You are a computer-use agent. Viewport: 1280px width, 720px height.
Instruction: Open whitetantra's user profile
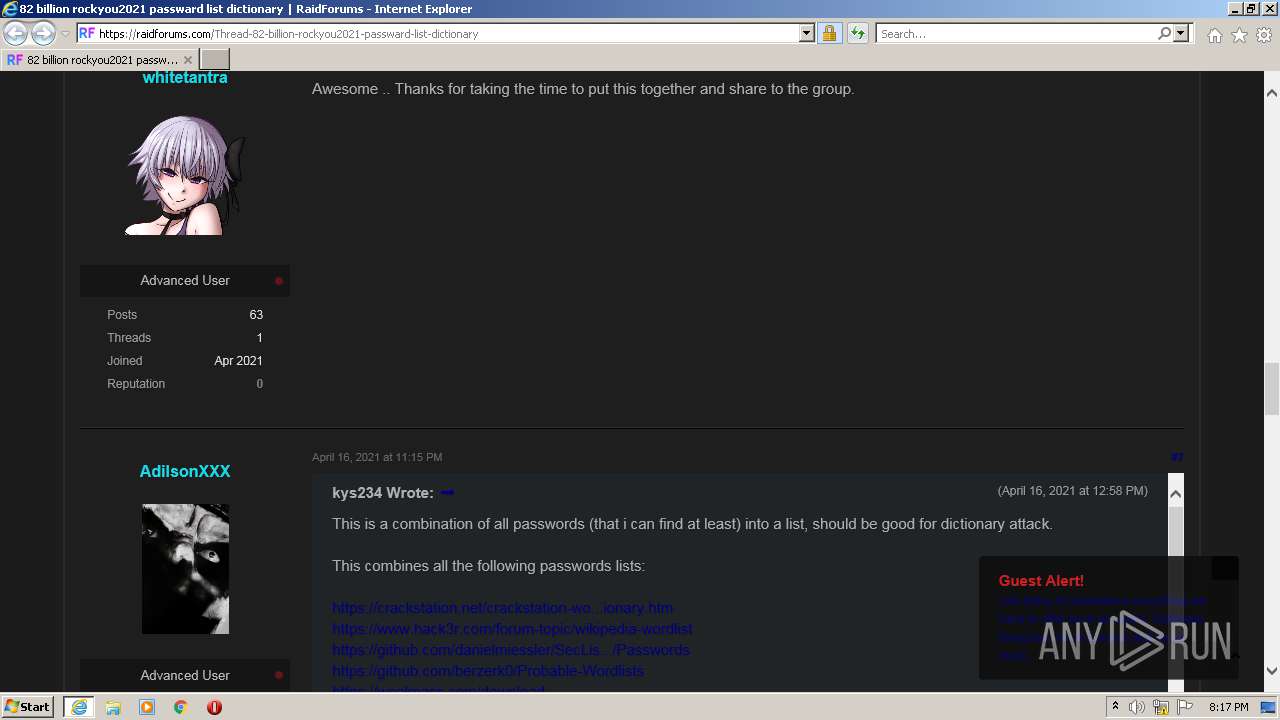185,78
